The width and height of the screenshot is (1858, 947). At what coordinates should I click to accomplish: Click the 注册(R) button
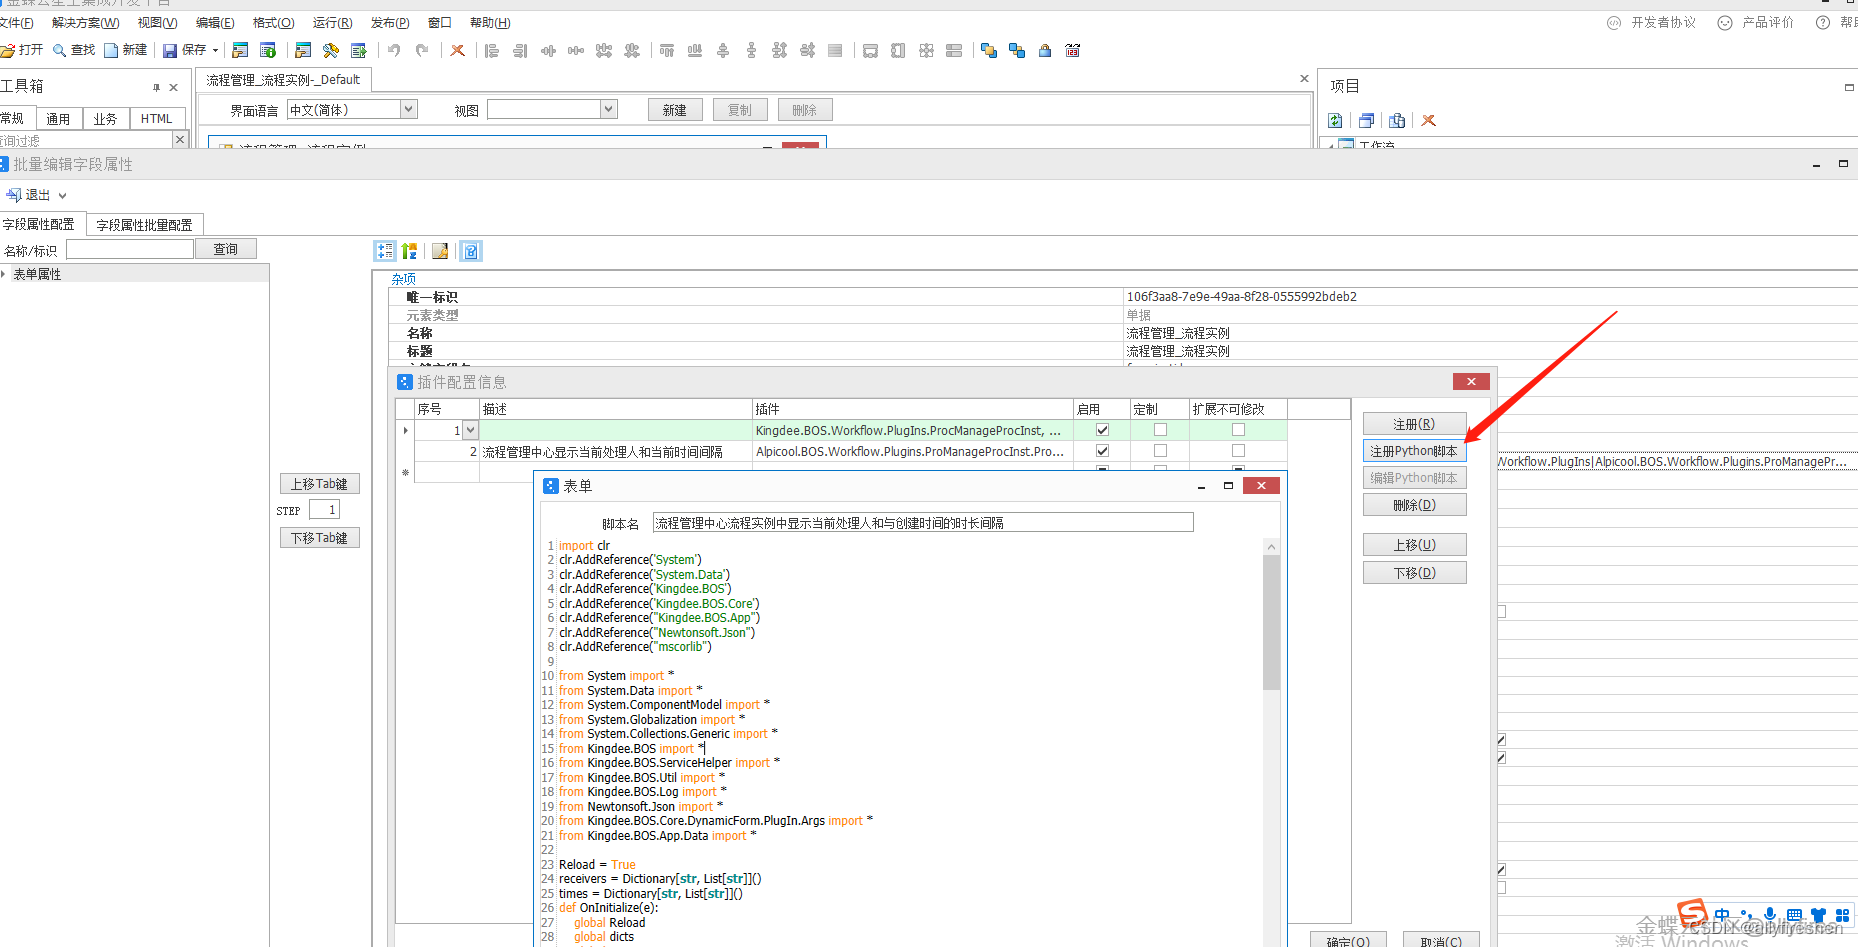(x=1414, y=424)
